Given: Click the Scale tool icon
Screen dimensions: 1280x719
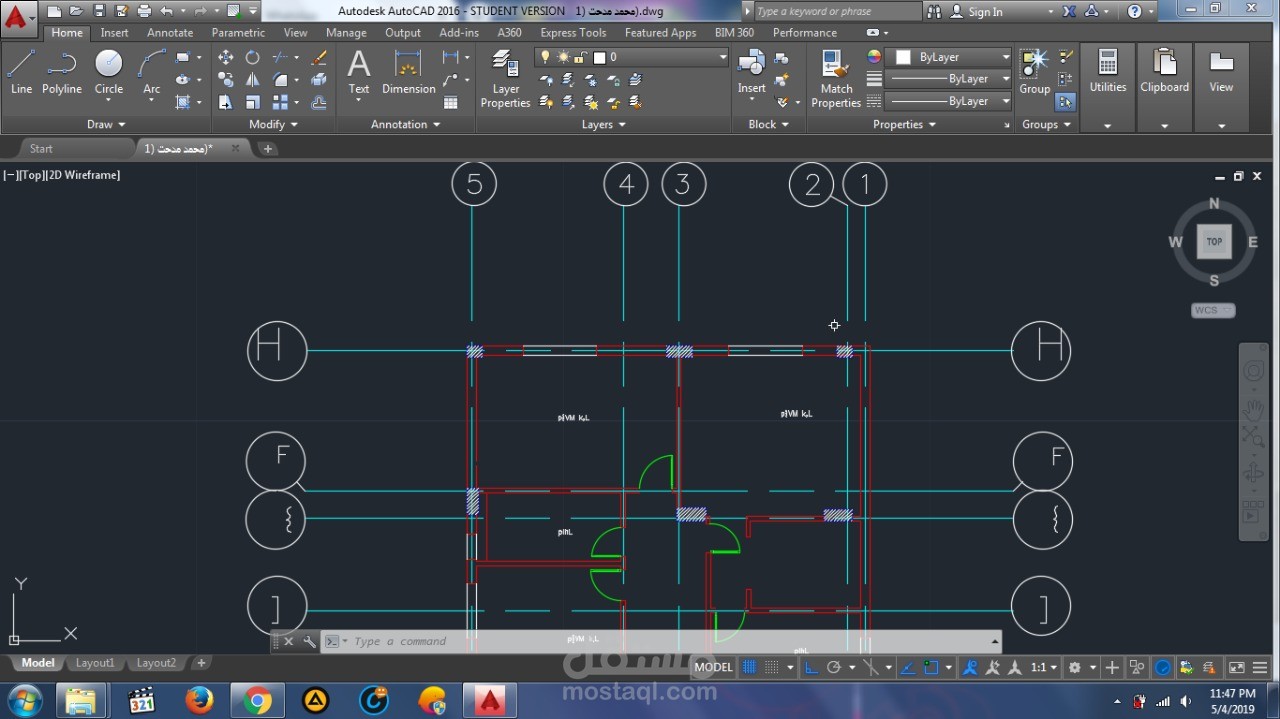Looking at the screenshot, I should pyautogui.click(x=253, y=102).
